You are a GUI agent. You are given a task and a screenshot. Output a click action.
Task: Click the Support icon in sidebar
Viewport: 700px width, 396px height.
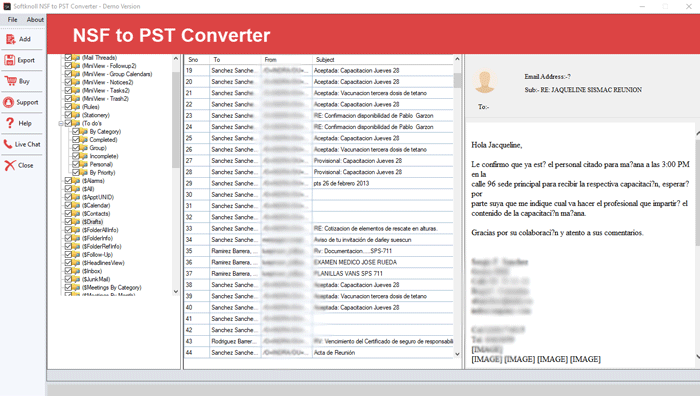click(8, 102)
